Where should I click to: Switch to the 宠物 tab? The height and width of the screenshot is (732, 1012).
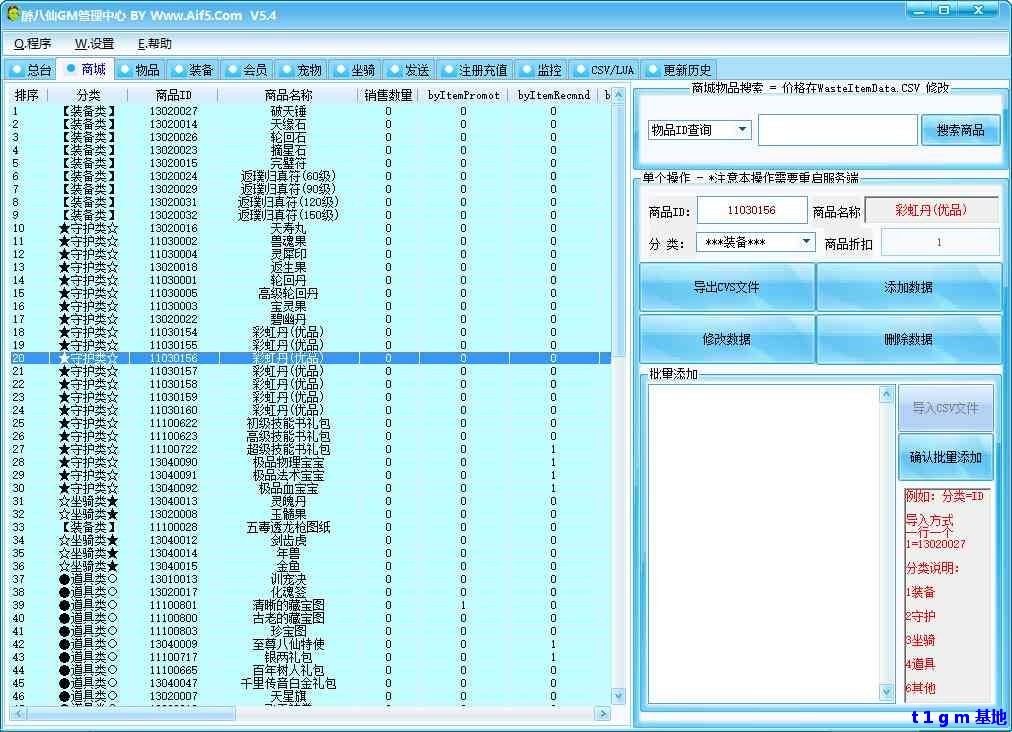301,70
